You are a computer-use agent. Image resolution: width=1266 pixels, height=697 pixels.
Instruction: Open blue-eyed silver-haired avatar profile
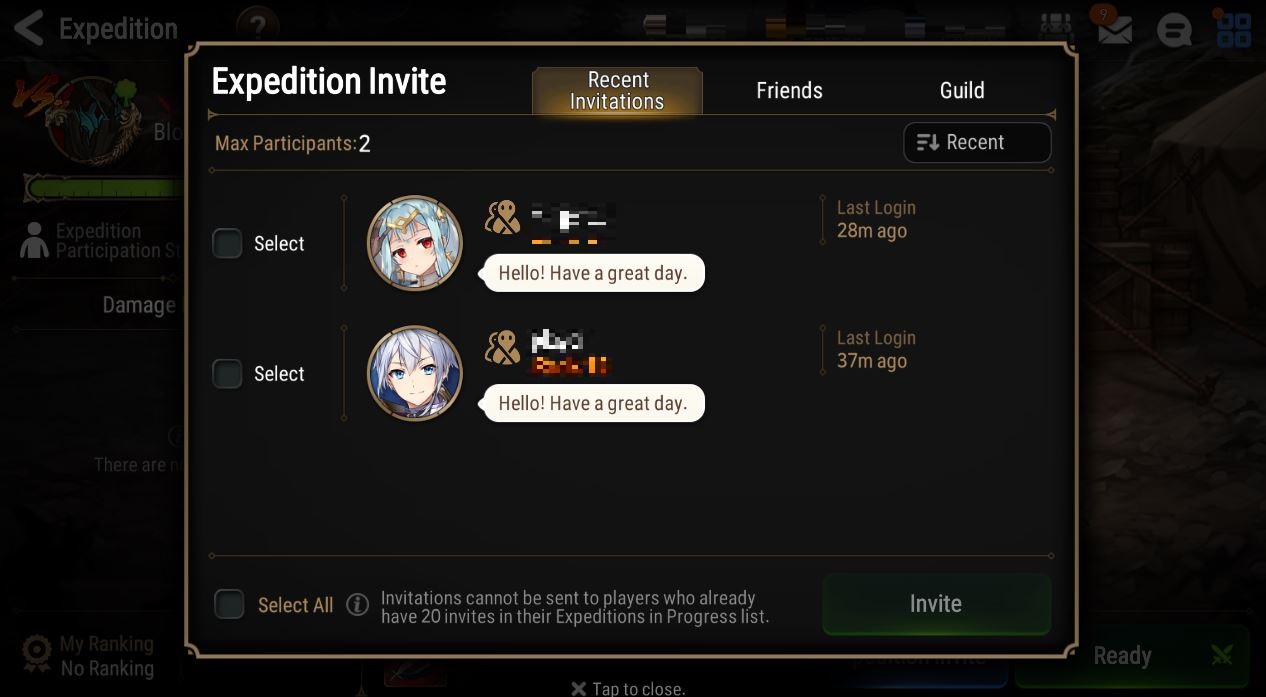(x=415, y=373)
